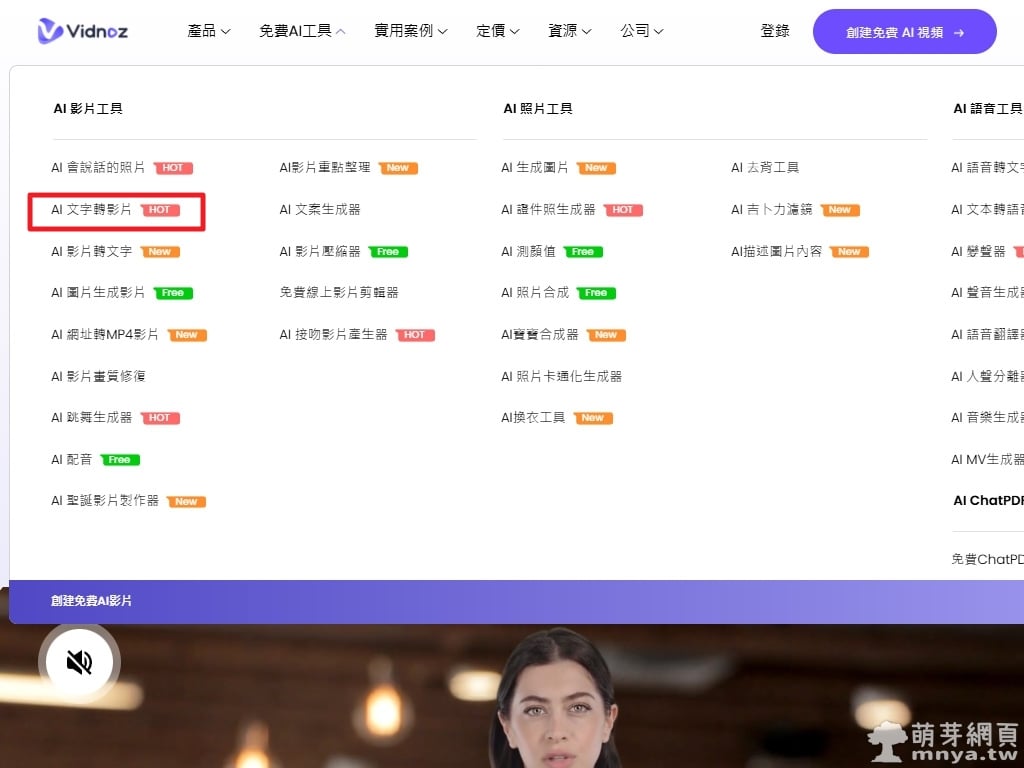This screenshot has height=768, width=1024.
Task: Open AI 文字轉影片 tool
Action: (92, 210)
